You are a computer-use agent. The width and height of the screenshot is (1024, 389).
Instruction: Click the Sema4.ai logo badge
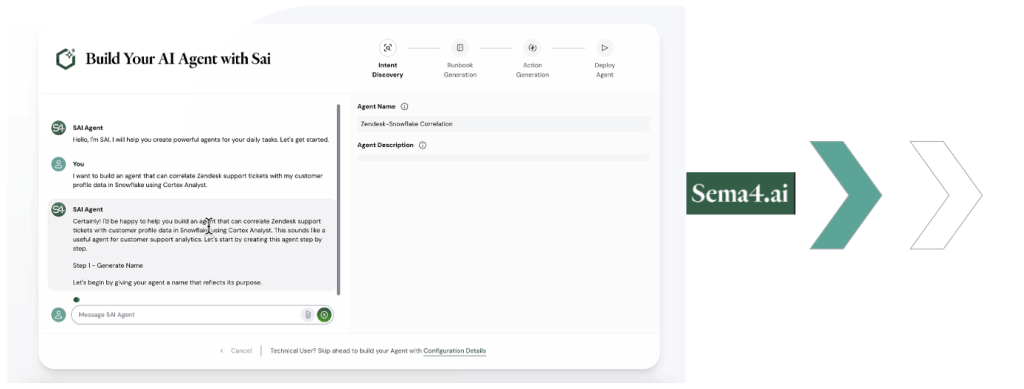click(741, 193)
